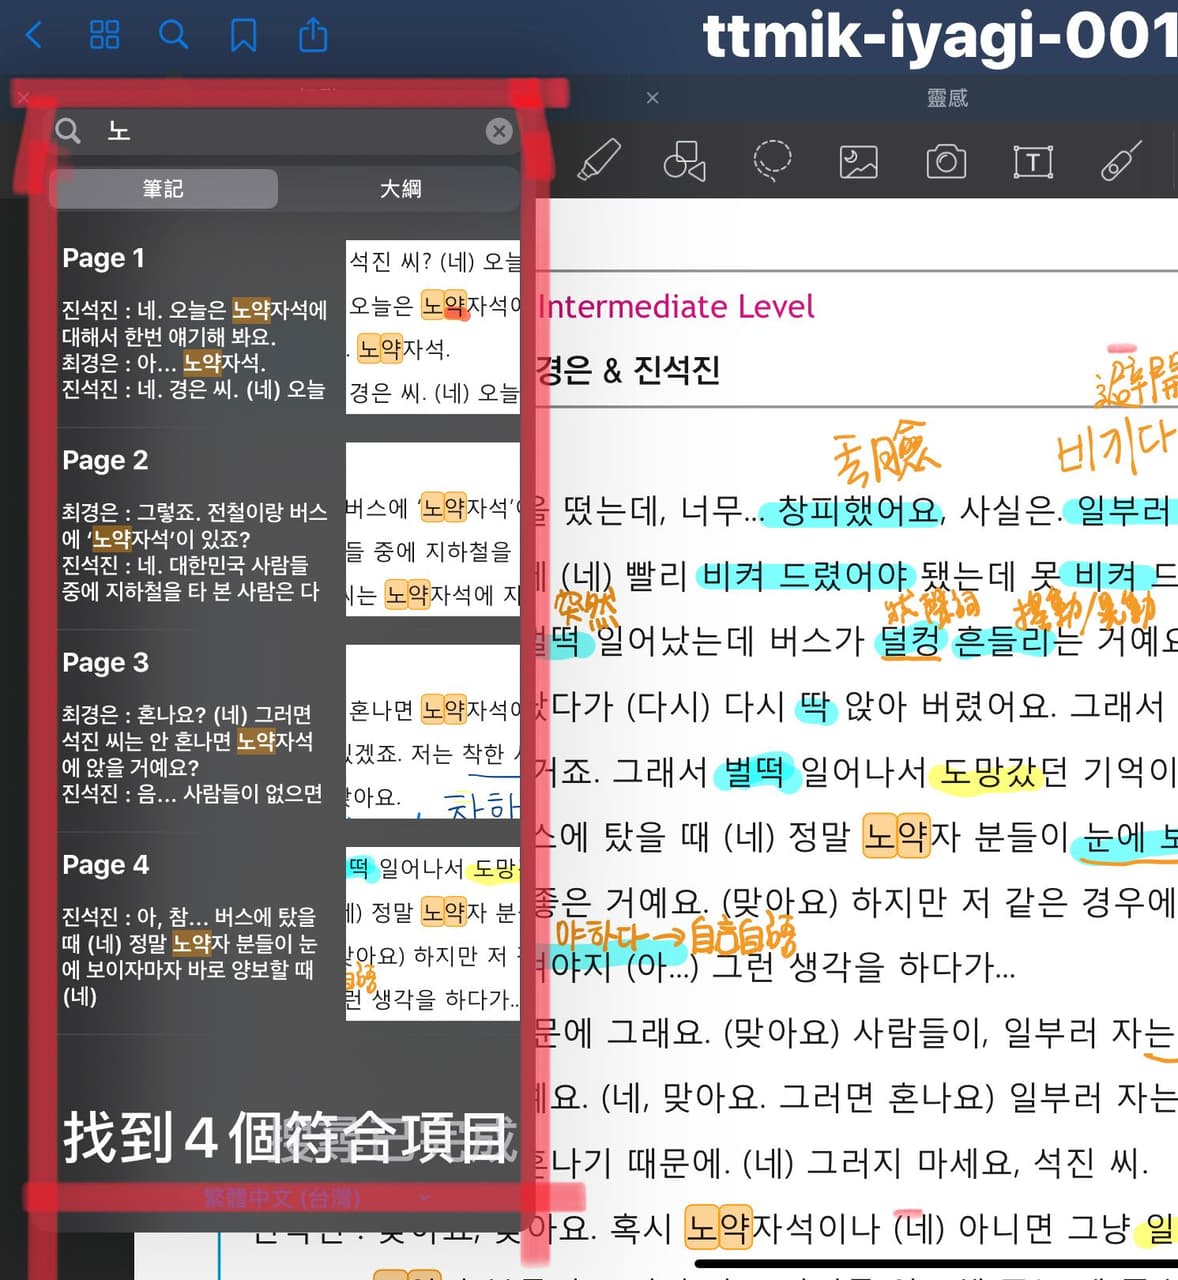Viewport: 1178px width, 1280px height.
Task: Open the Page 4 result thumbnail
Action: pyautogui.click(x=433, y=933)
